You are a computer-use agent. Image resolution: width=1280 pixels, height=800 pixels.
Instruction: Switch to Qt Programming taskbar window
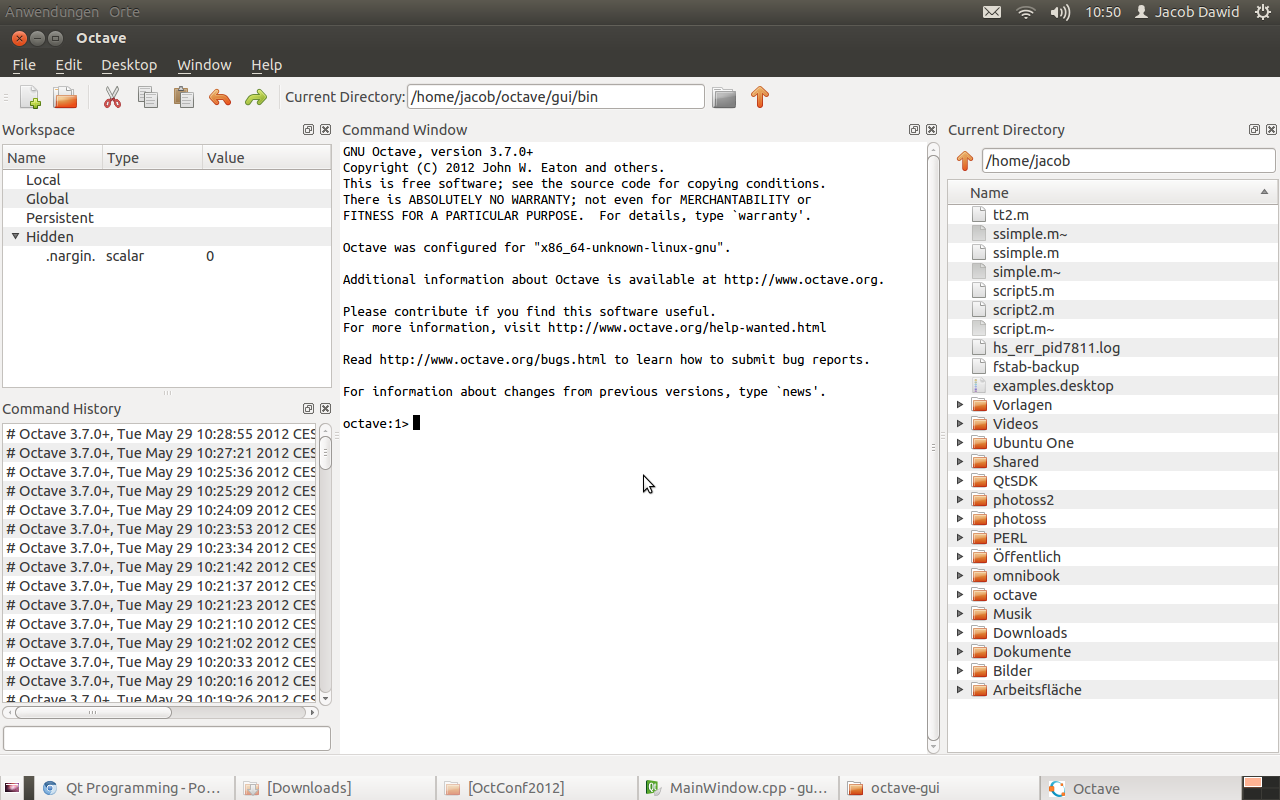(135, 788)
